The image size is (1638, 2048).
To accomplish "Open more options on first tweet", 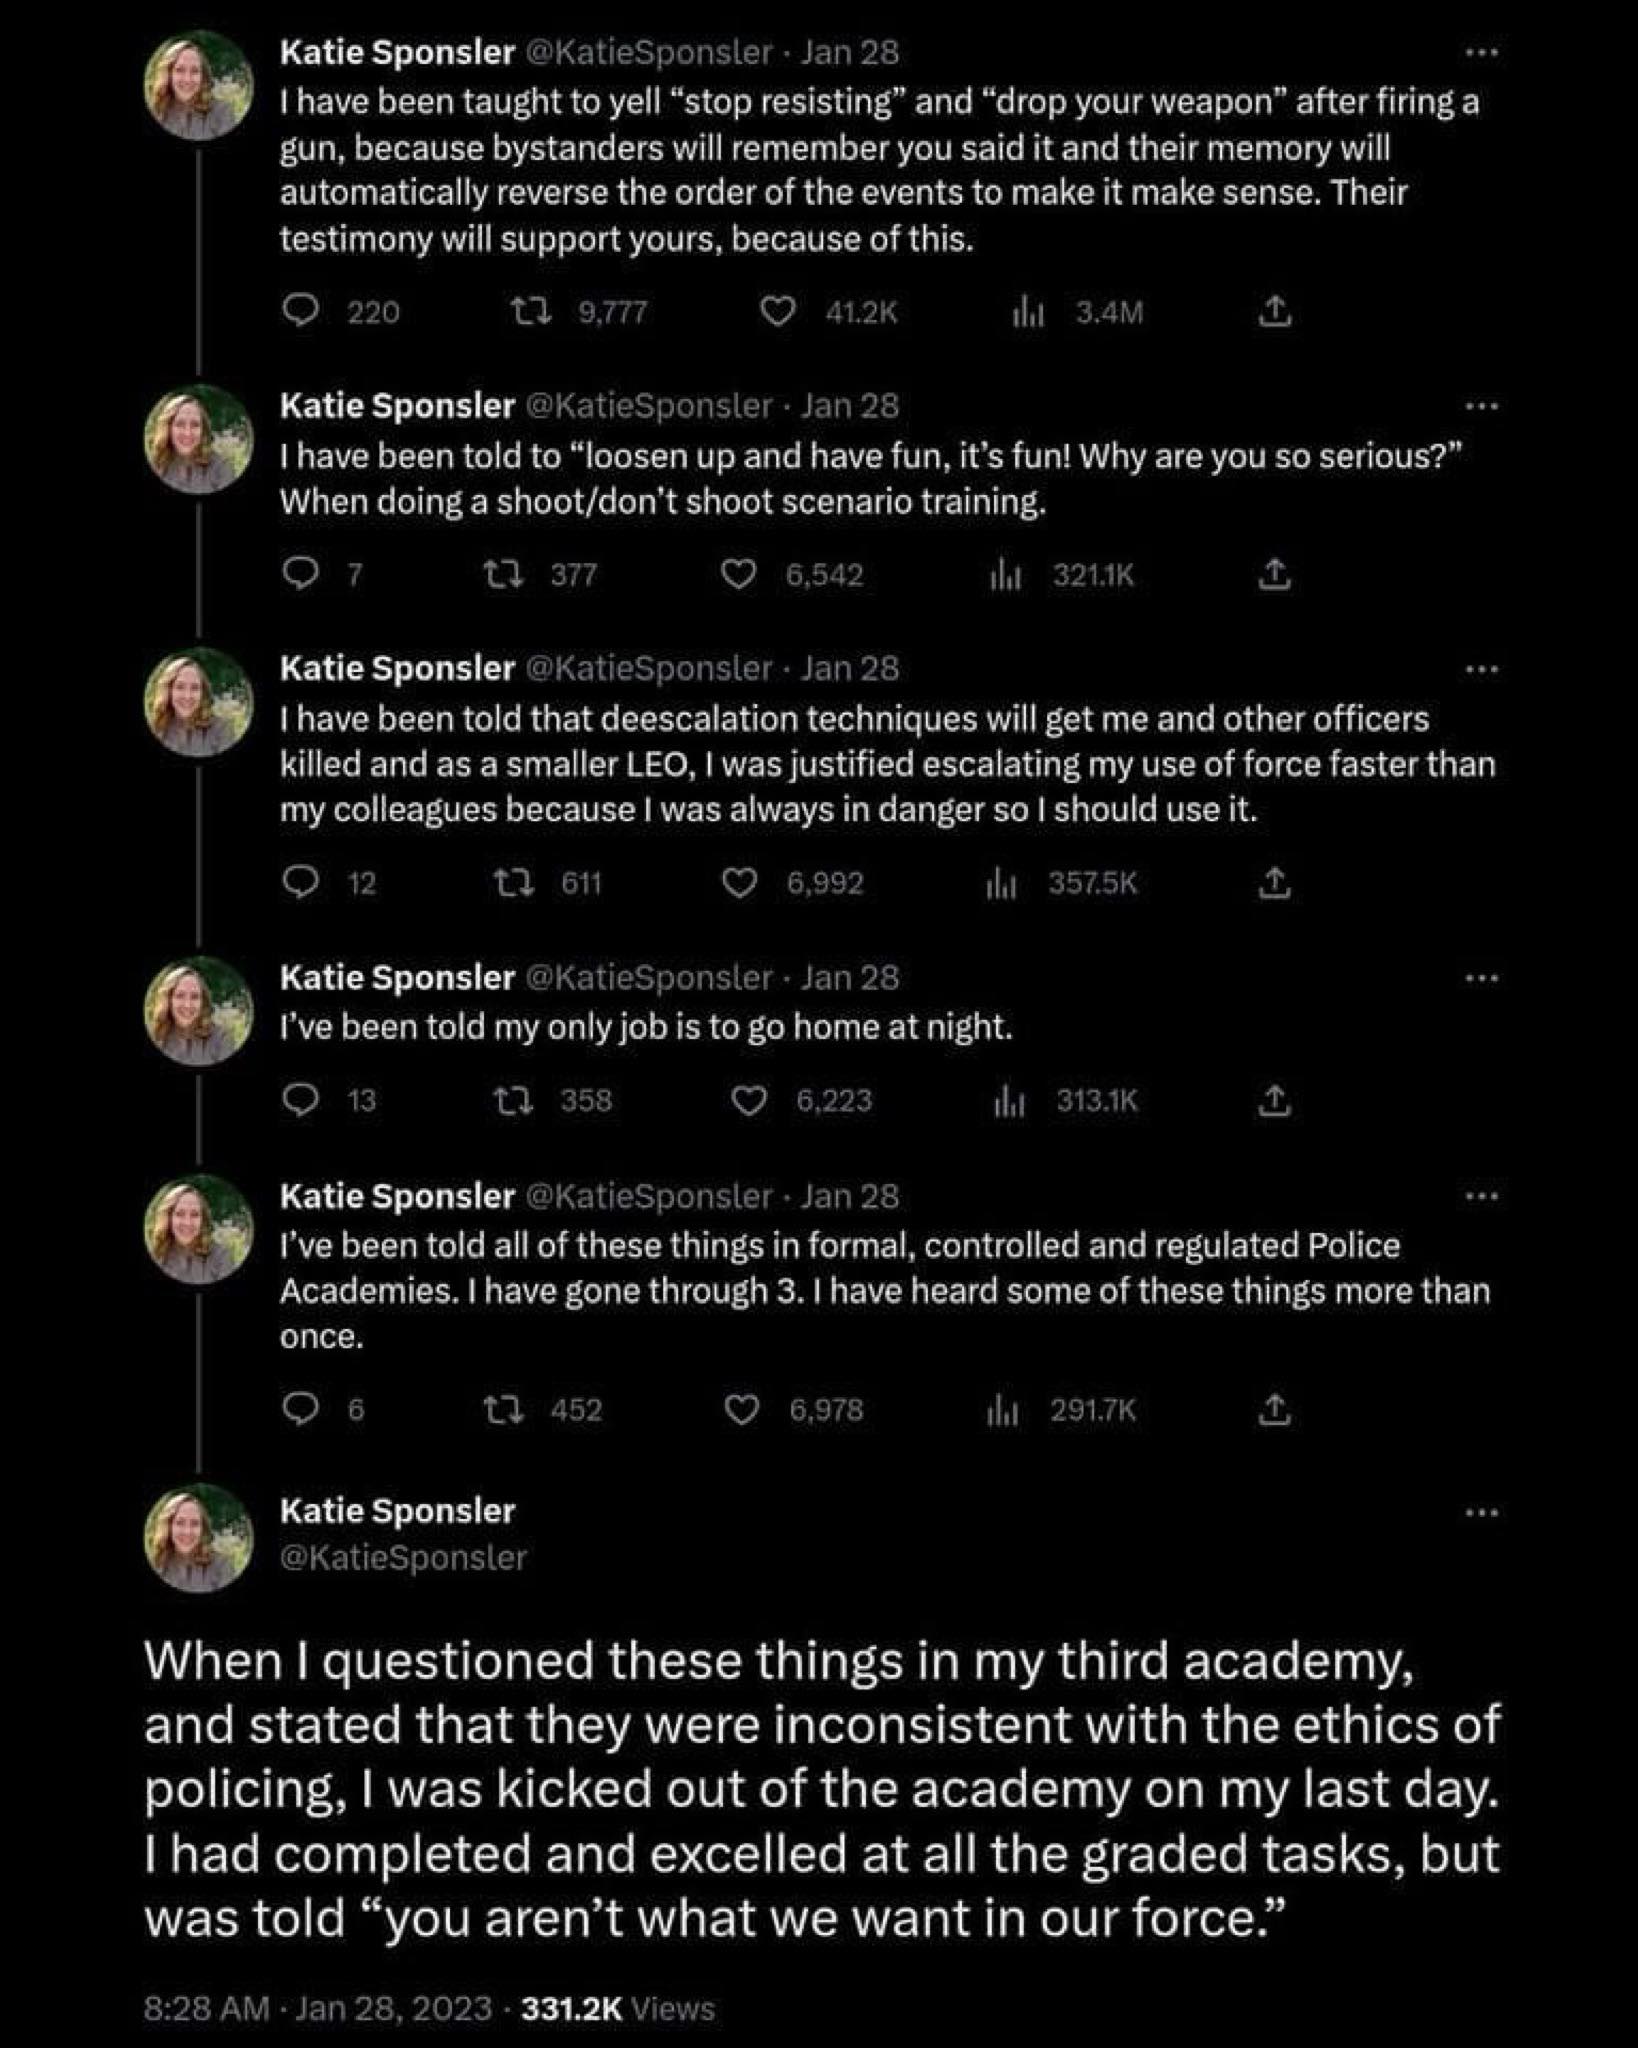I will (x=1481, y=52).
